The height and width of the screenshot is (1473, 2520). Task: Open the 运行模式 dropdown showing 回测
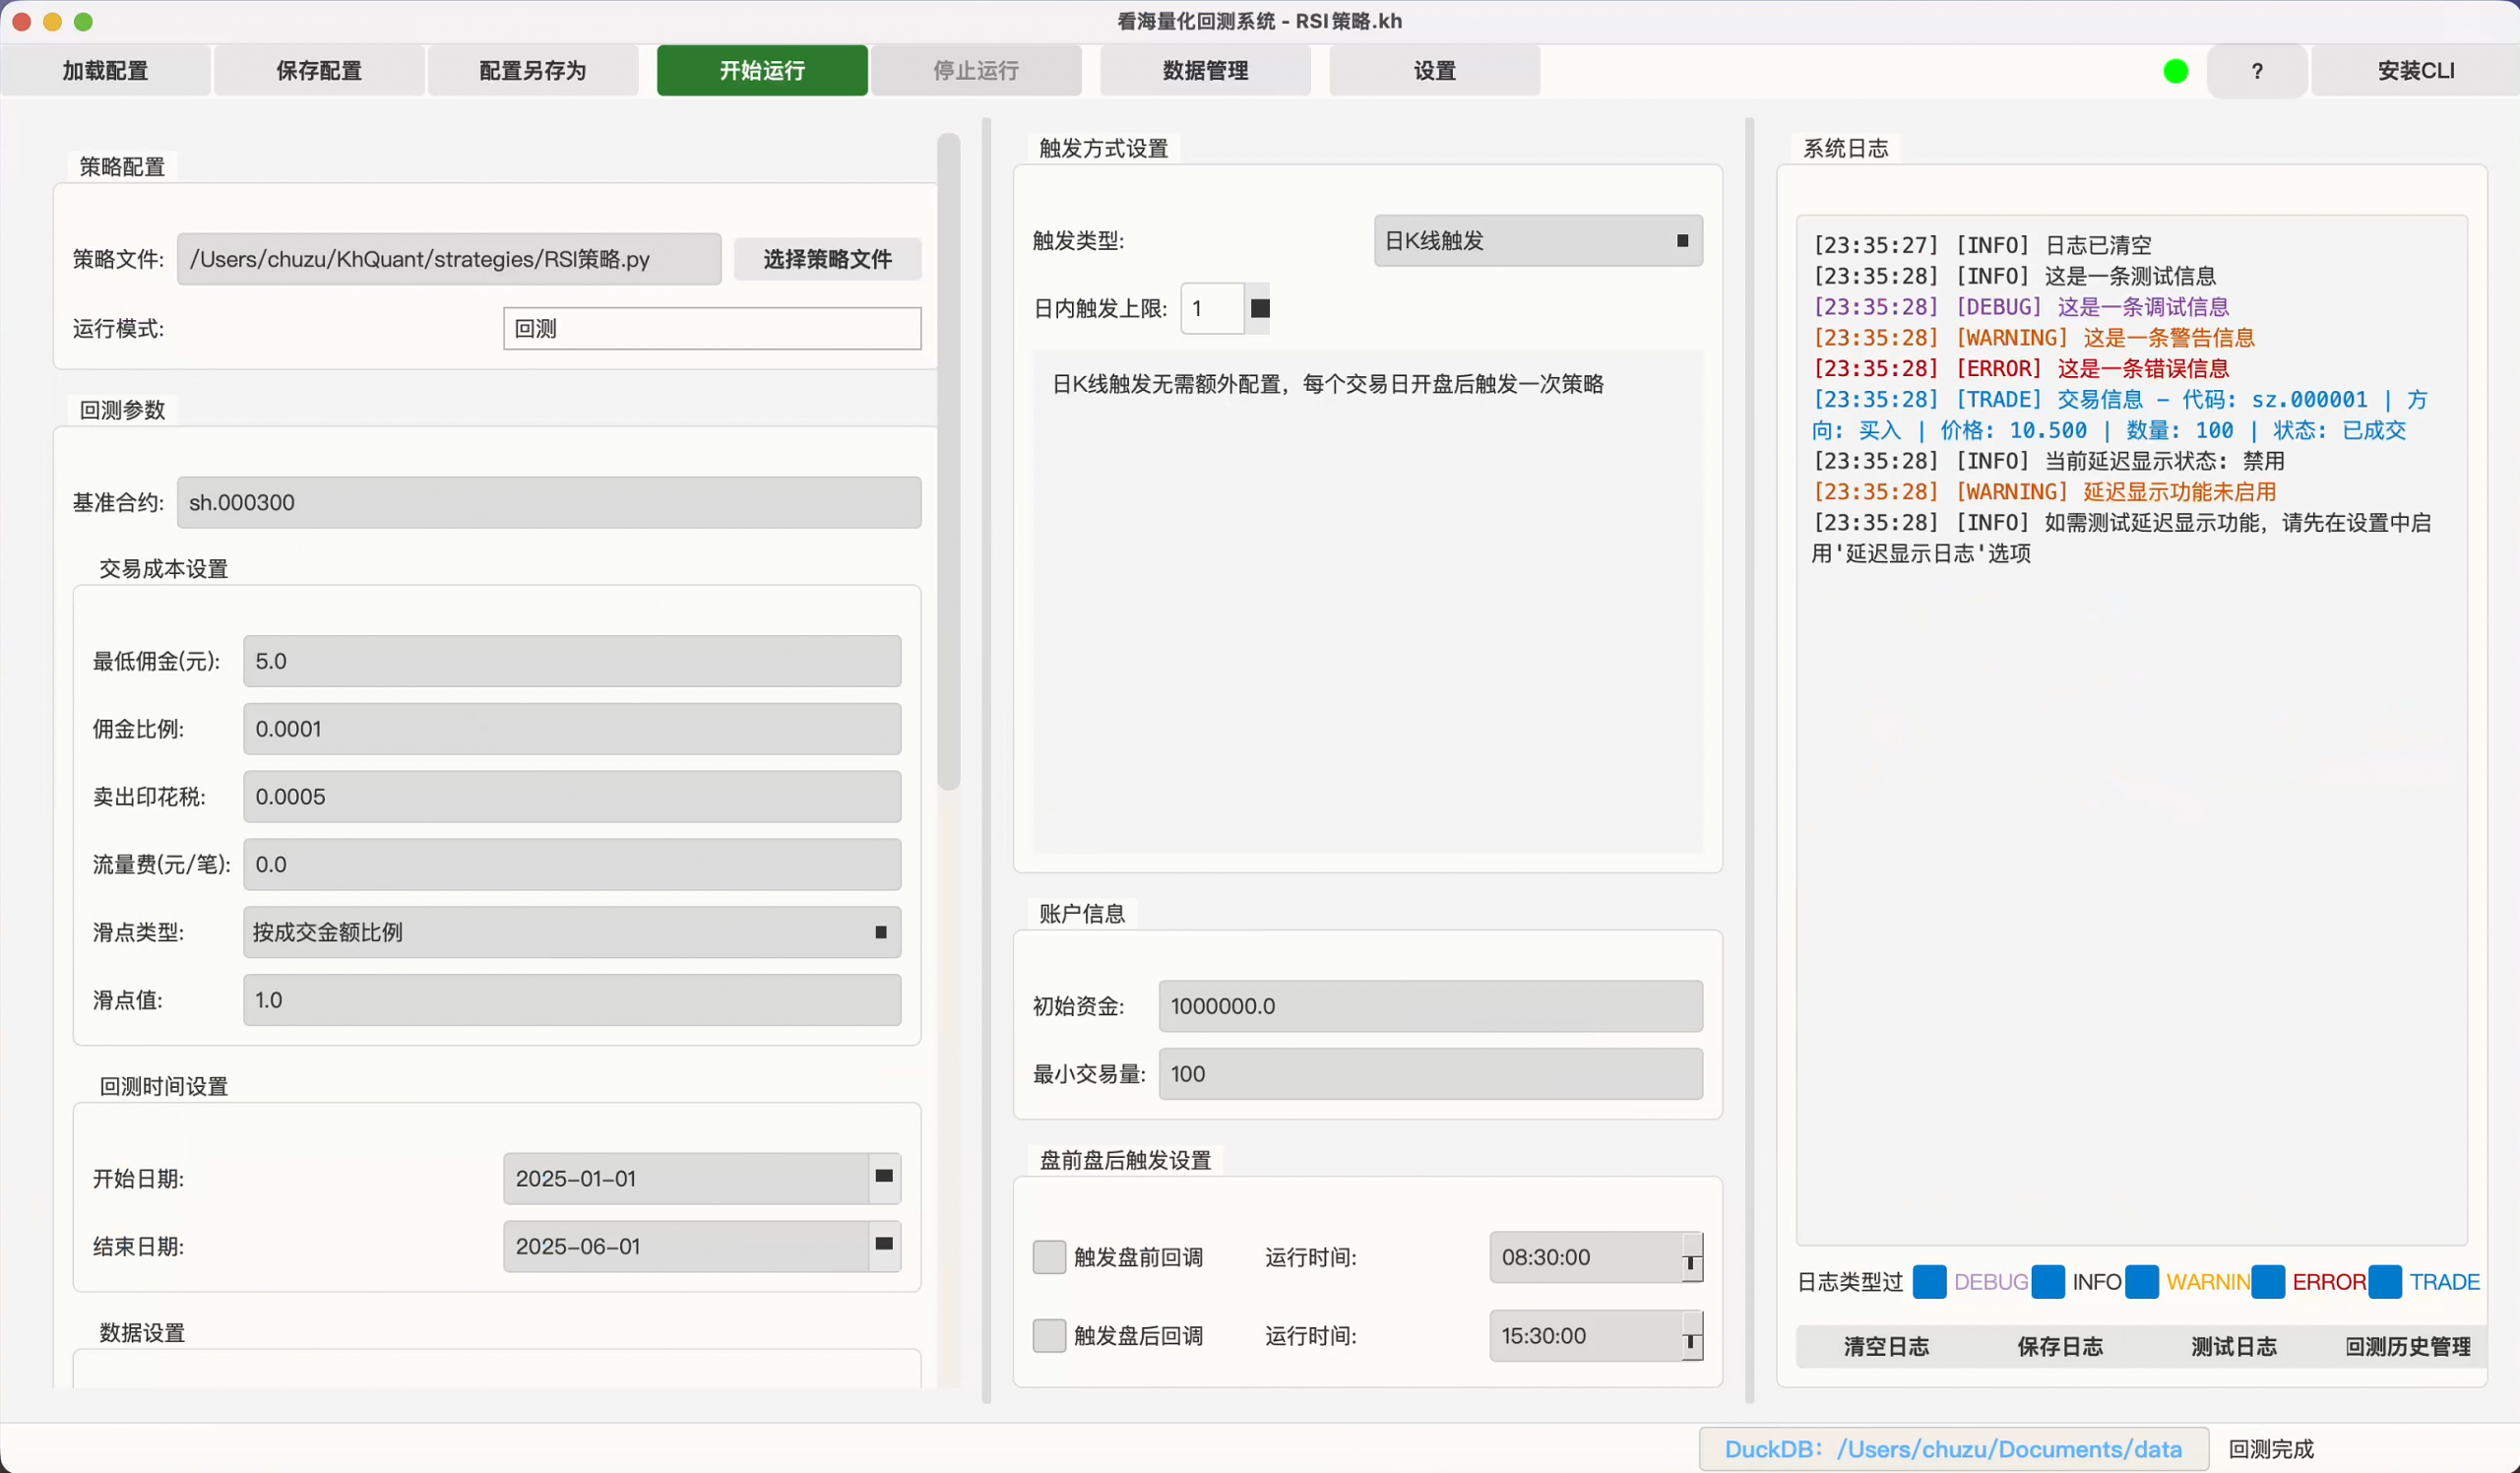[x=712, y=328]
